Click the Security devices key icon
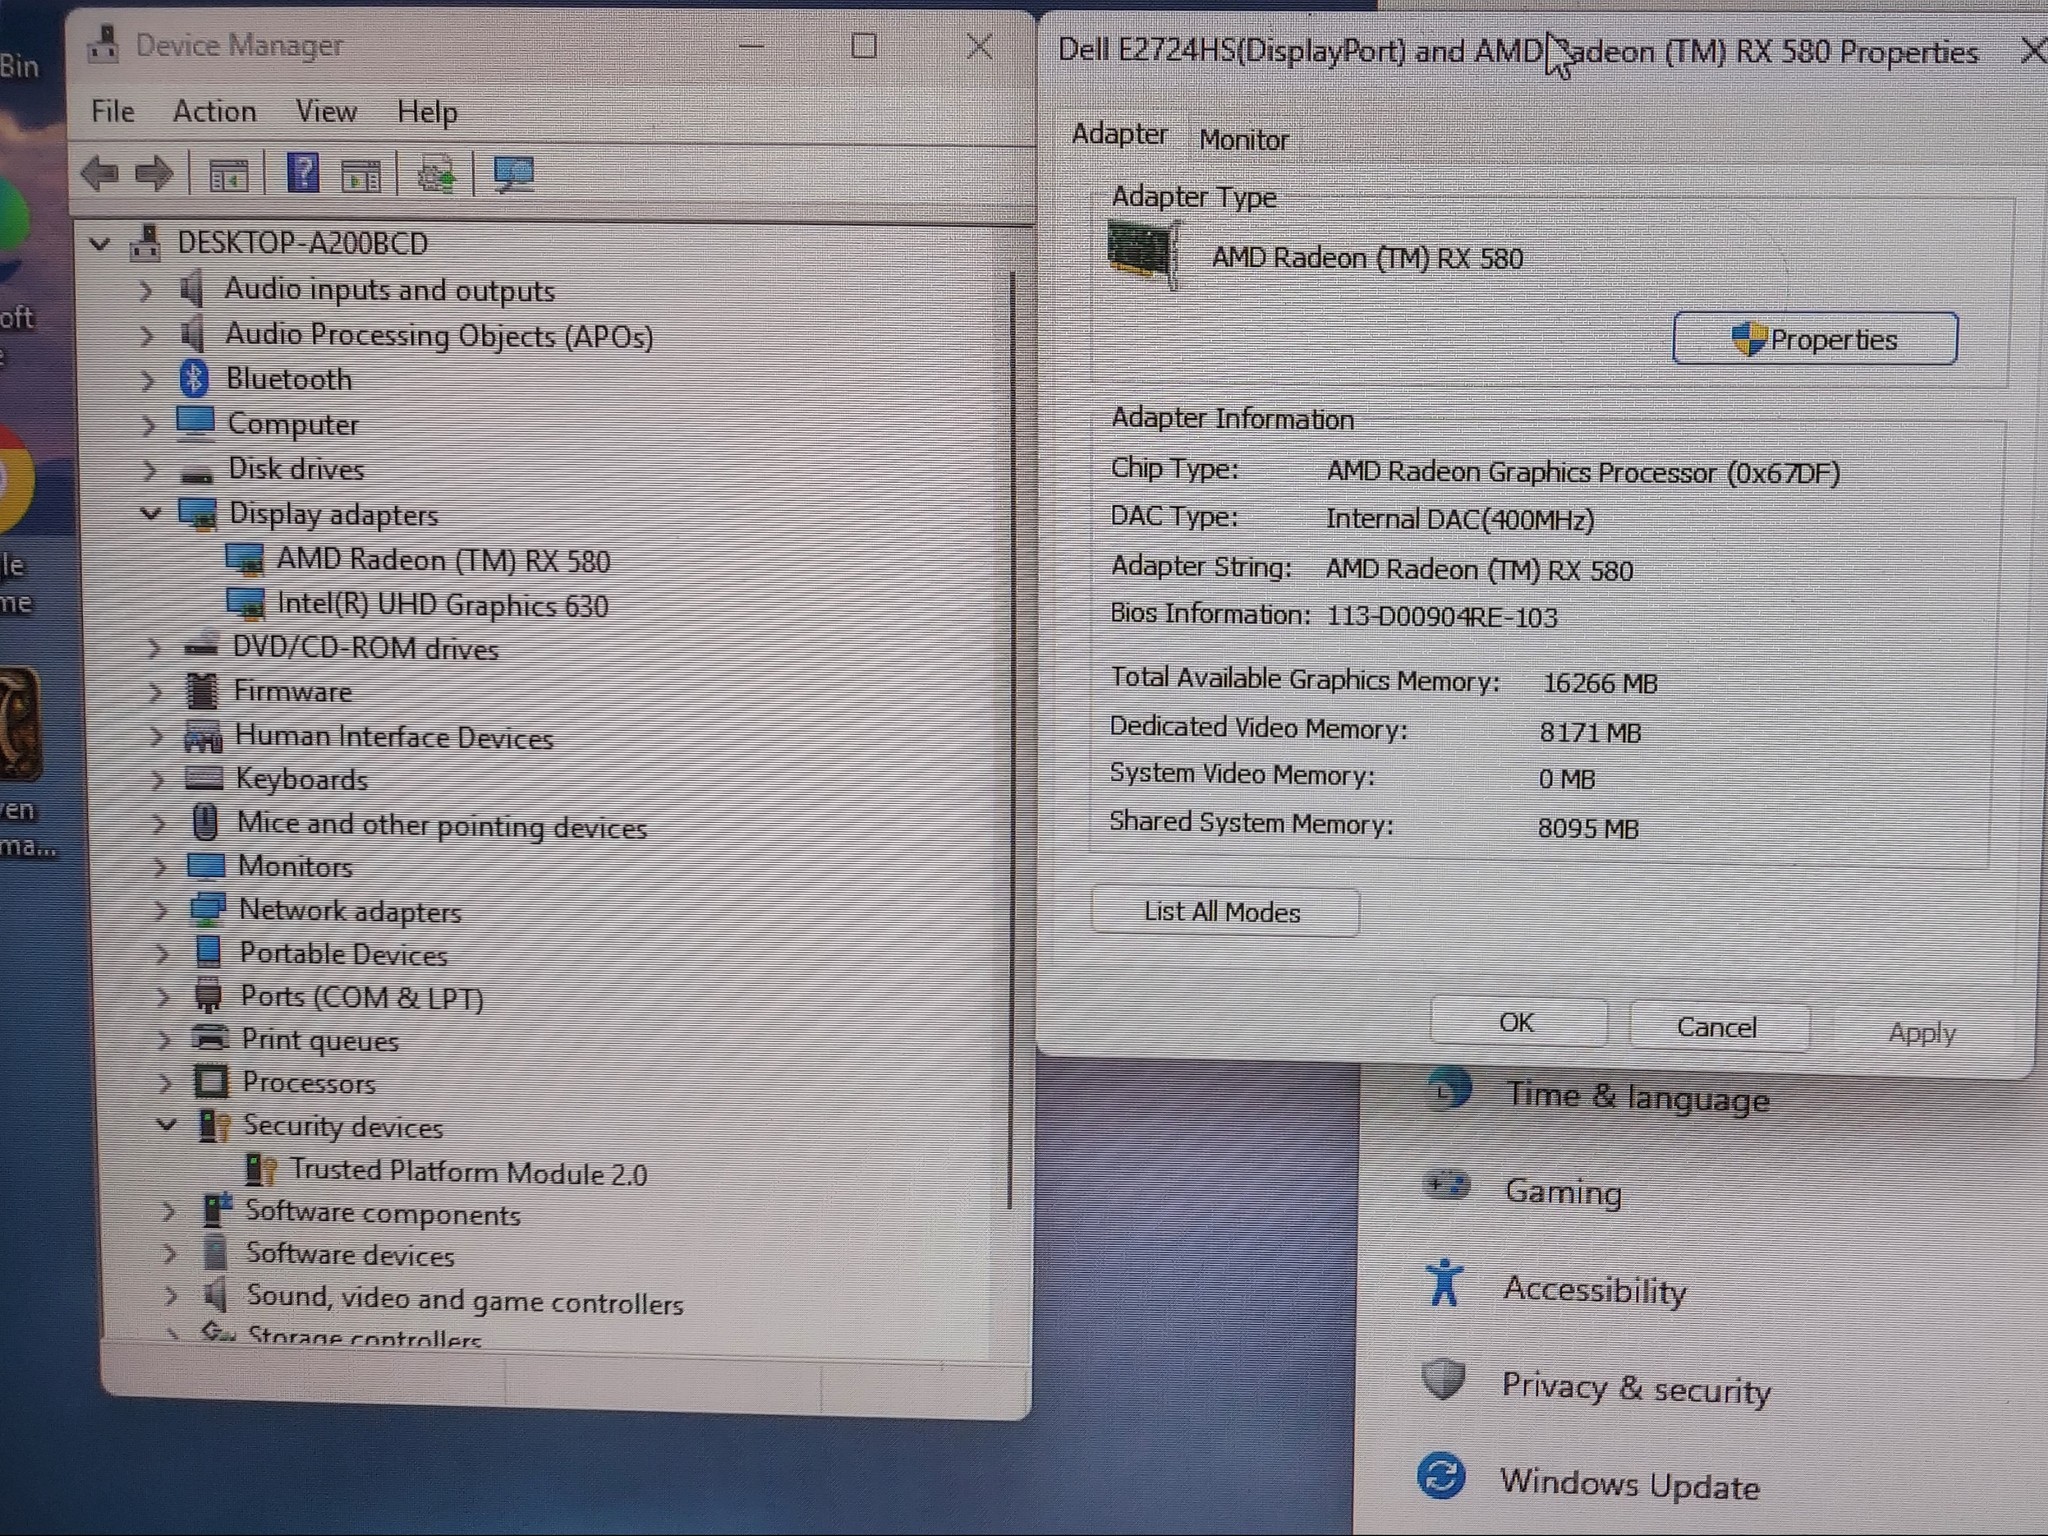 [215, 1125]
